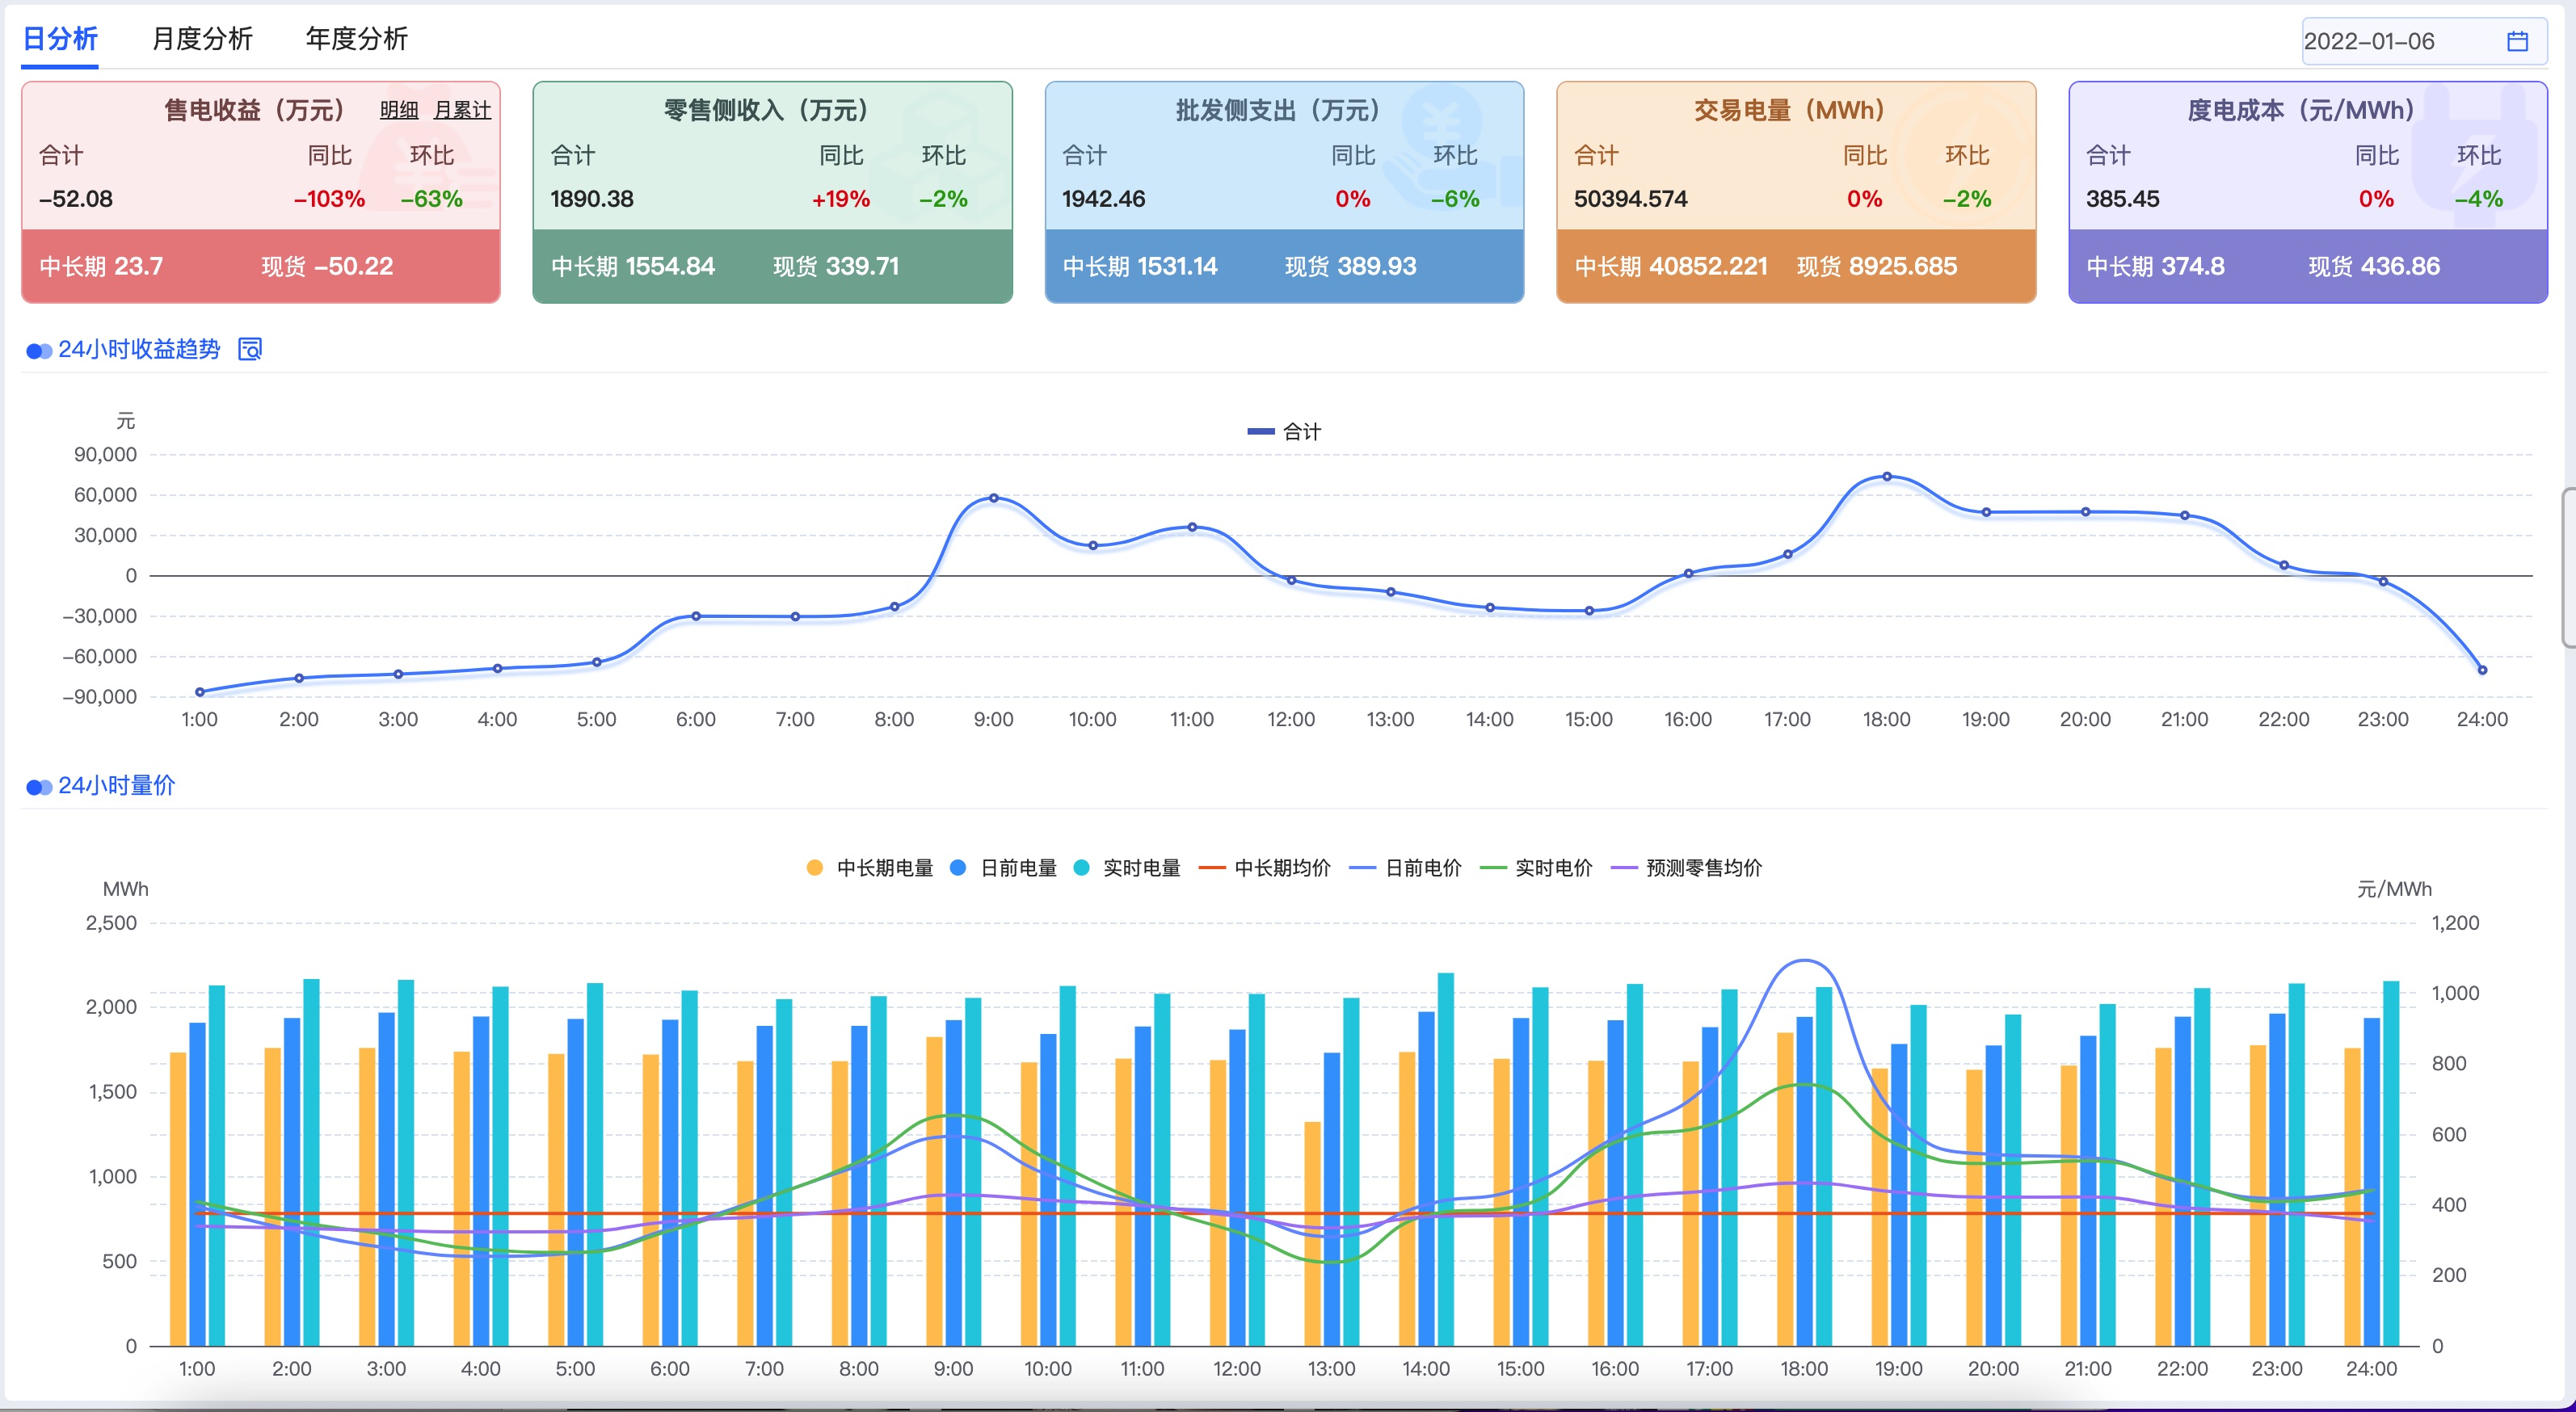This screenshot has height=1412, width=2576.
Task: Click the 13:00 中长期电量 orange bar
Action: 1312,1233
